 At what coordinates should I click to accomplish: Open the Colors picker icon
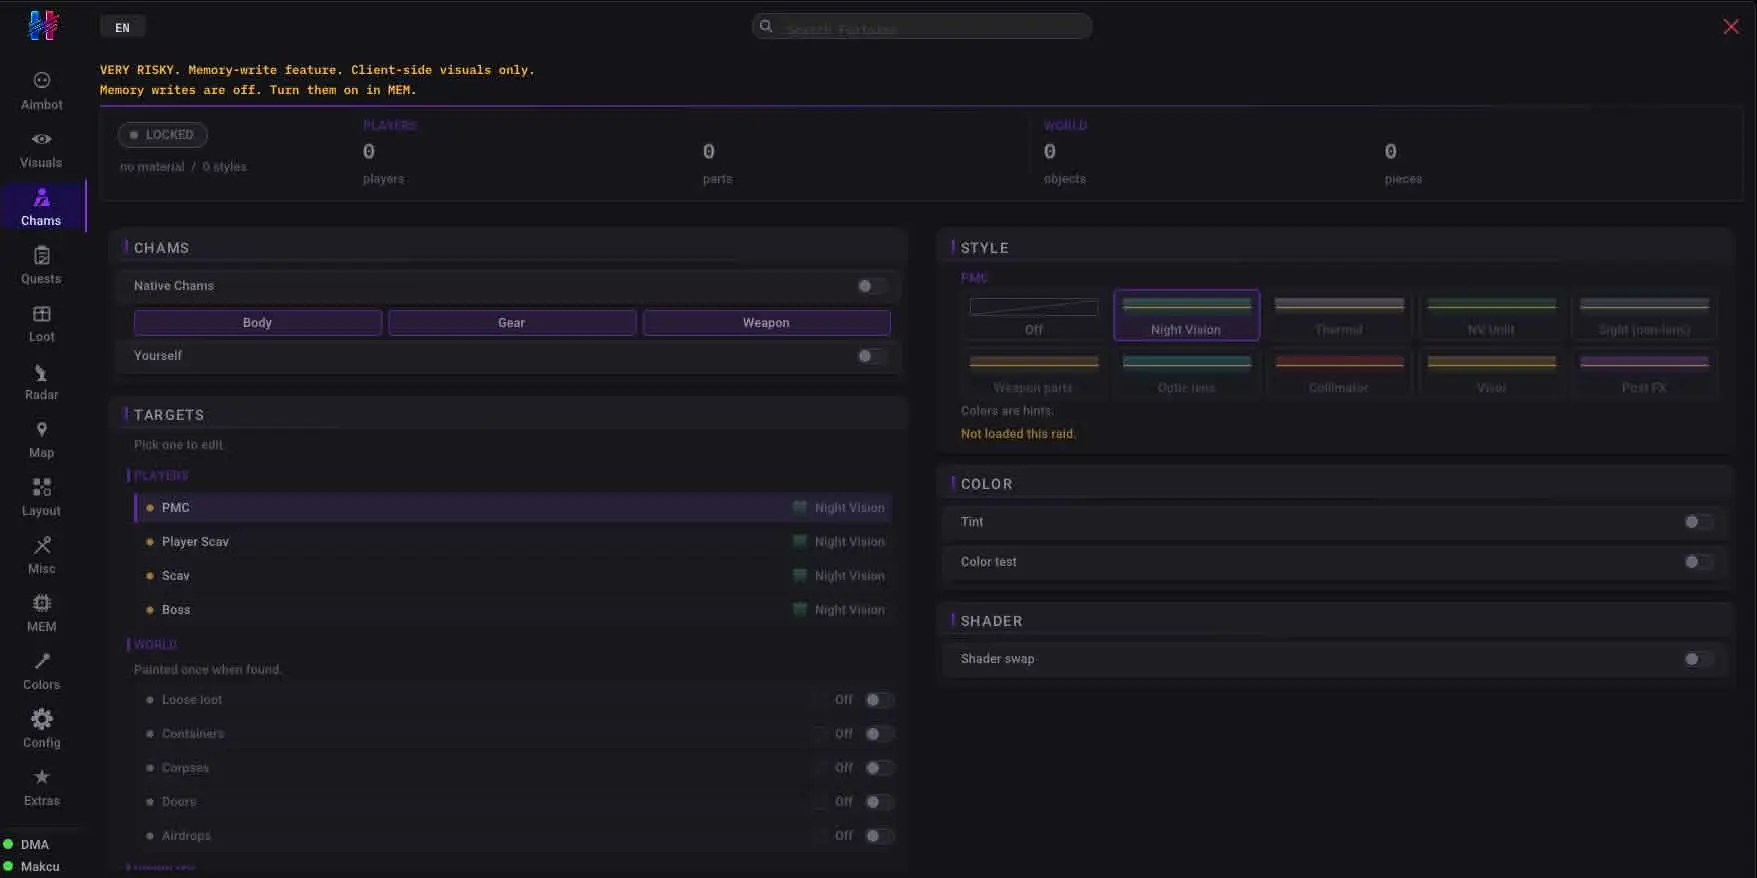(41, 661)
